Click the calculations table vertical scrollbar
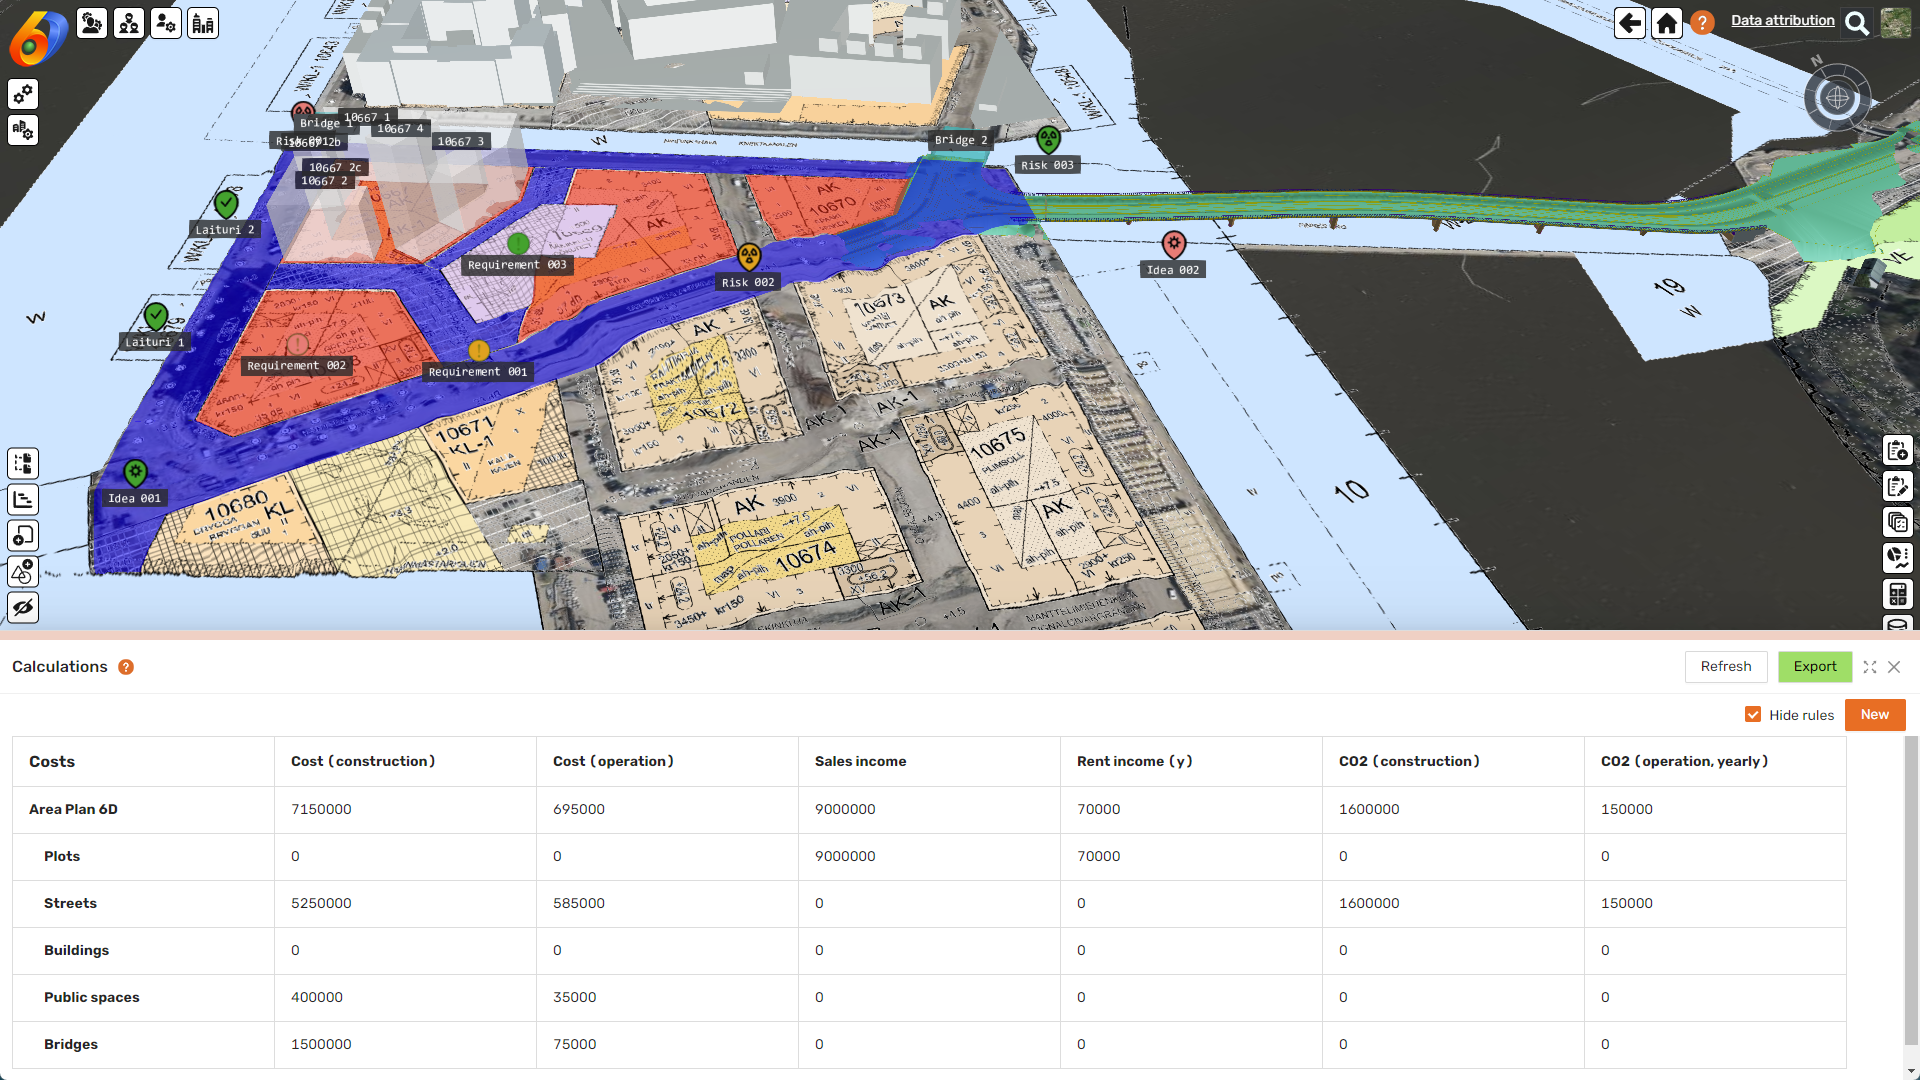 point(1911,890)
